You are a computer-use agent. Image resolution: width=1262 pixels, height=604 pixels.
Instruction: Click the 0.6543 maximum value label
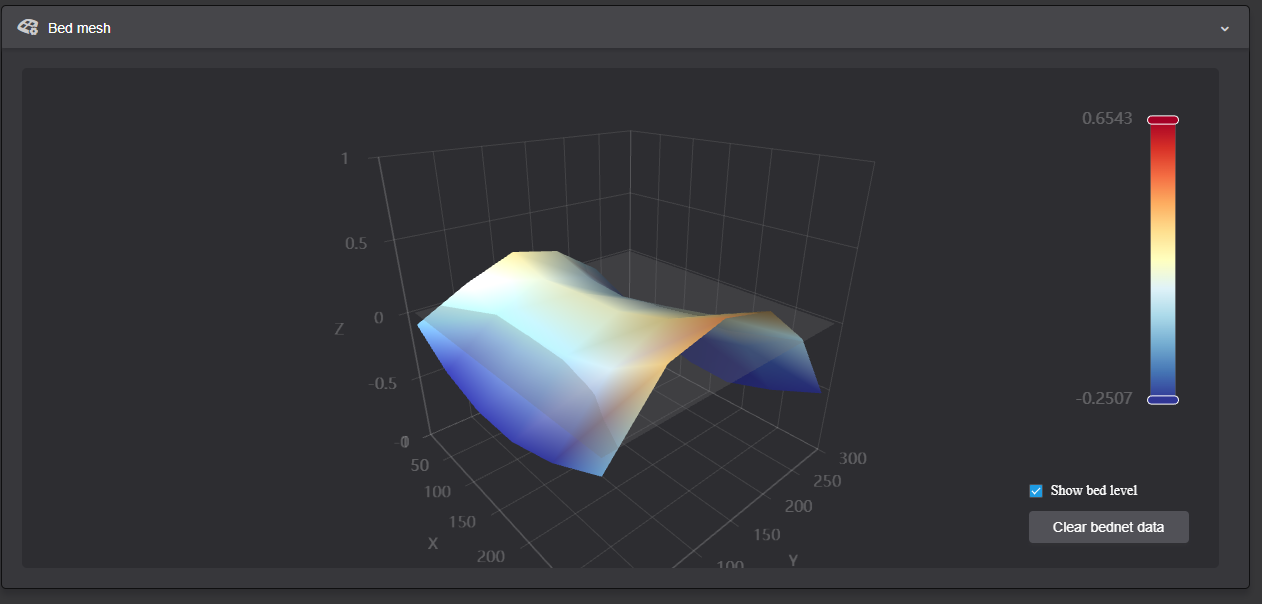click(1107, 118)
